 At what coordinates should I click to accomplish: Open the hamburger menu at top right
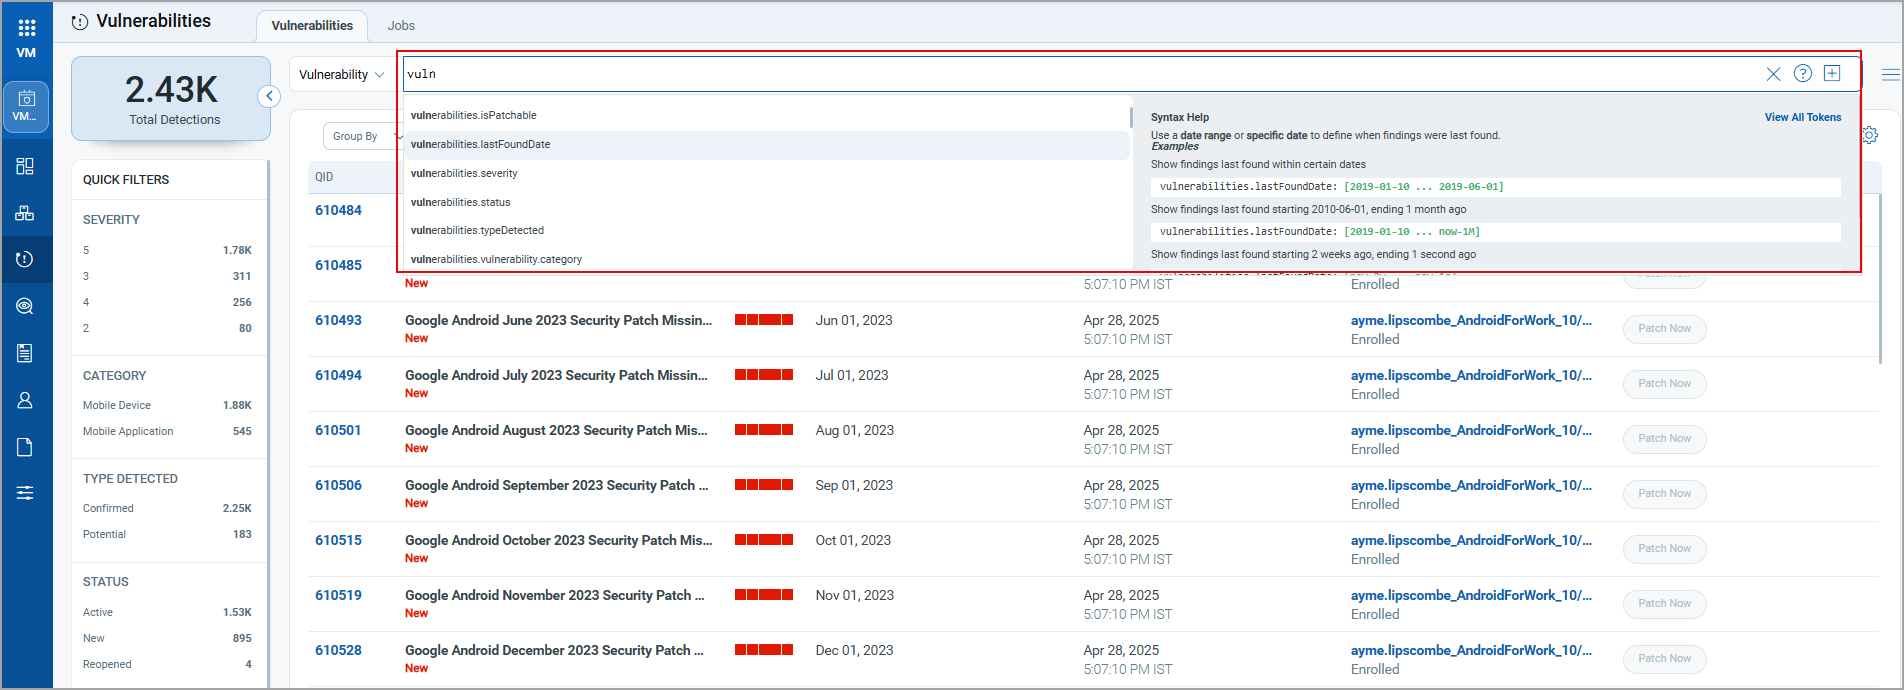pos(1890,74)
